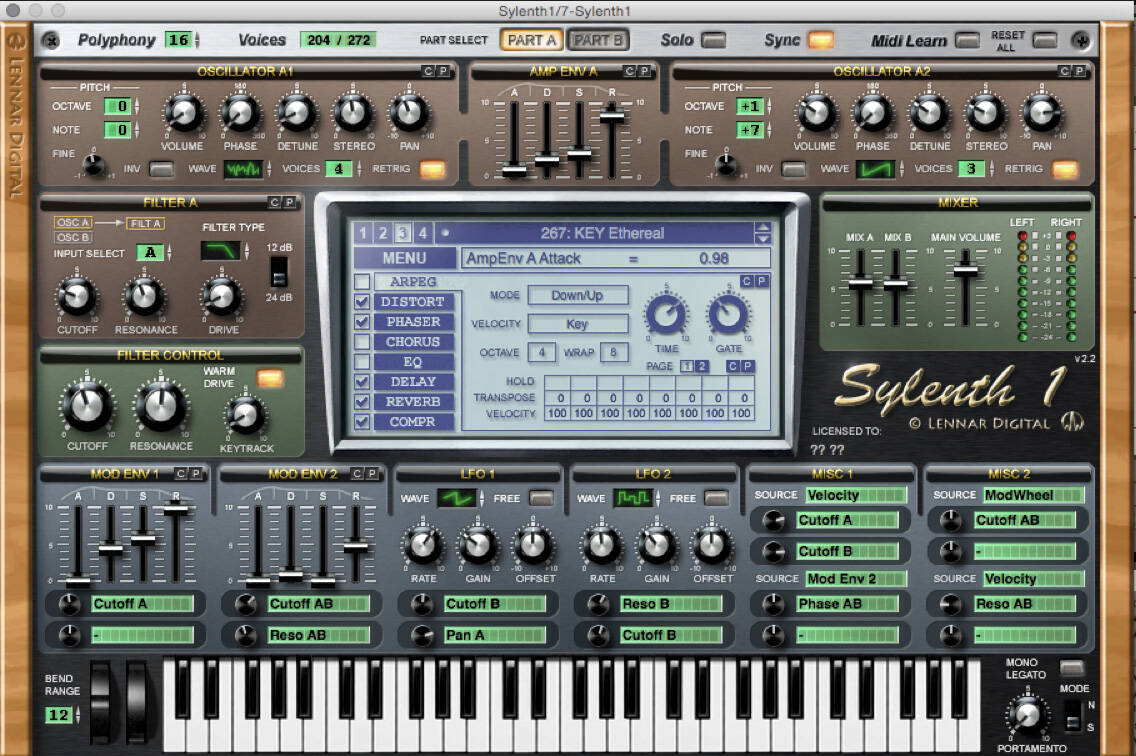Click the Oscillator A1 Fine tune knob
1136x756 pixels.
(x=94, y=165)
